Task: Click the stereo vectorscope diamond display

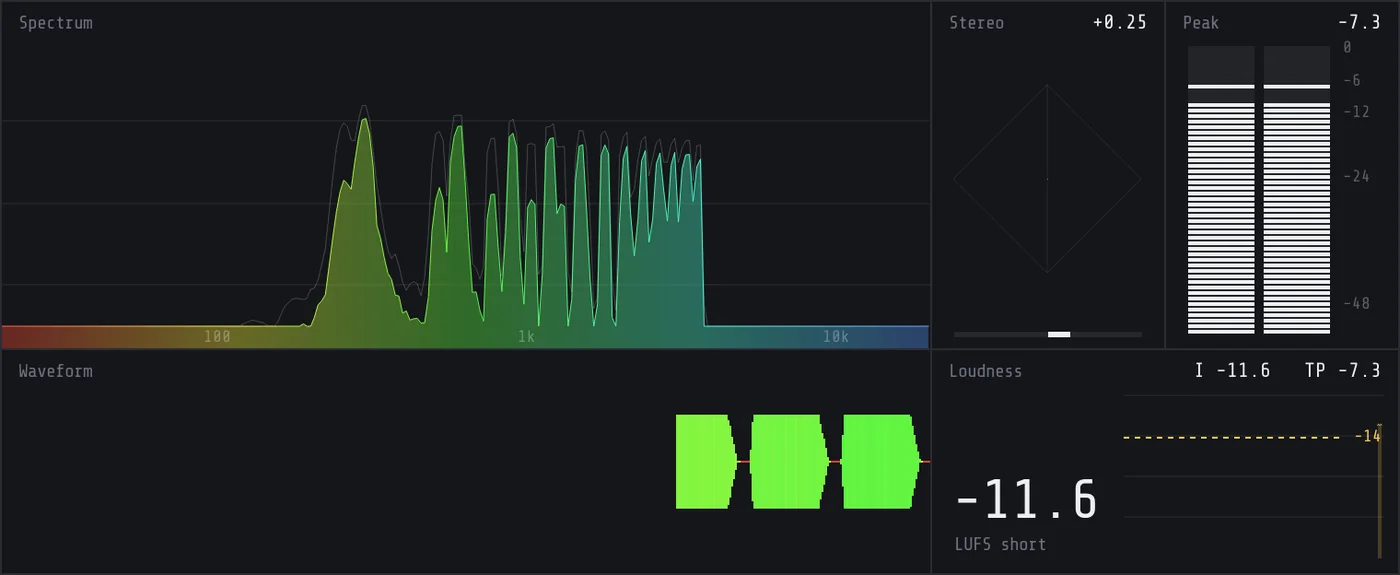Action: tap(1047, 179)
